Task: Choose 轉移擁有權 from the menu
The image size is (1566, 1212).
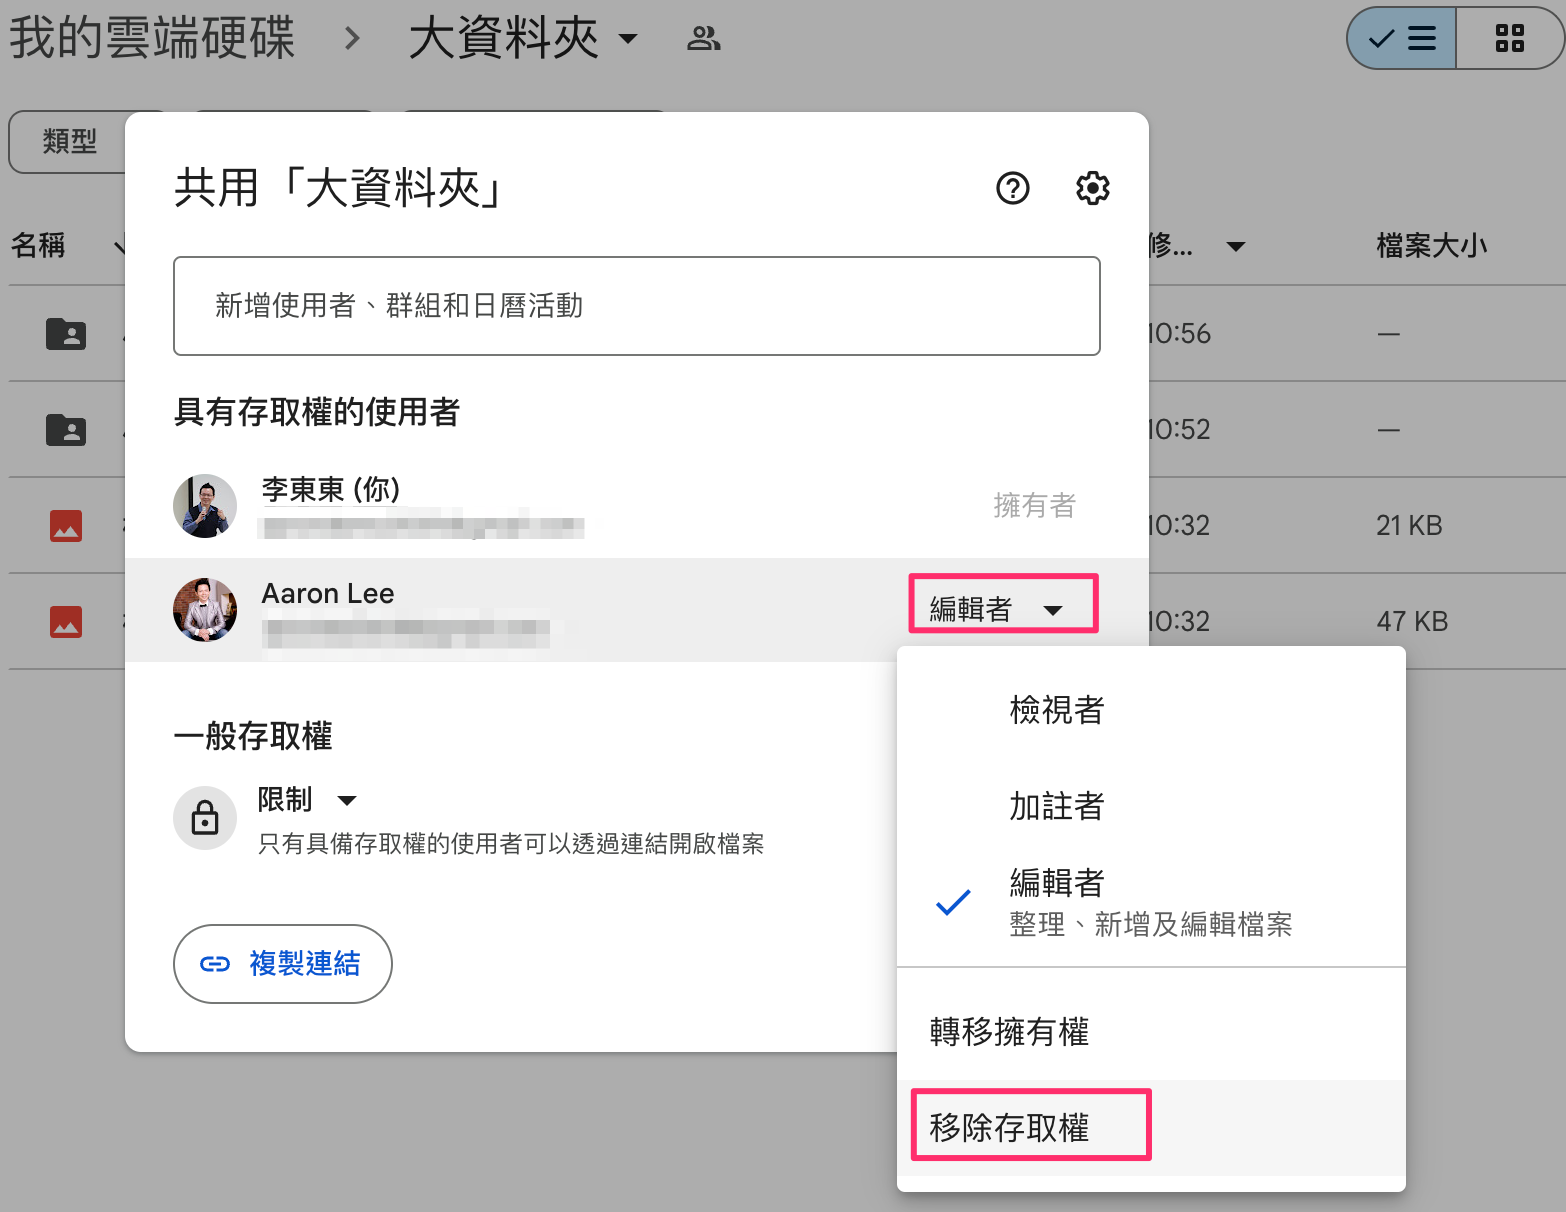Action: click(1010, 1031)
